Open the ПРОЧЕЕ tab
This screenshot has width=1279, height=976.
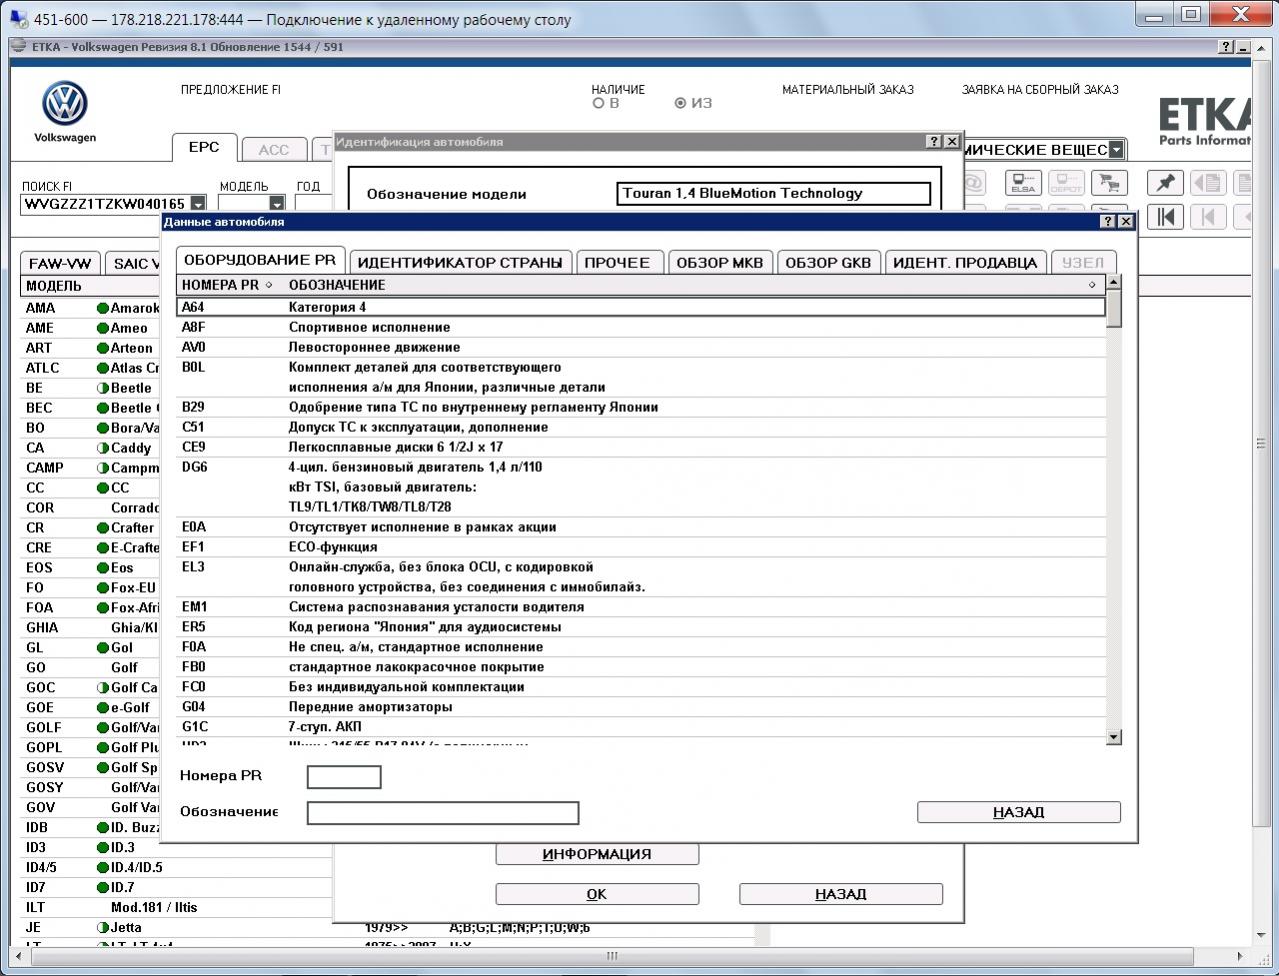617,262
